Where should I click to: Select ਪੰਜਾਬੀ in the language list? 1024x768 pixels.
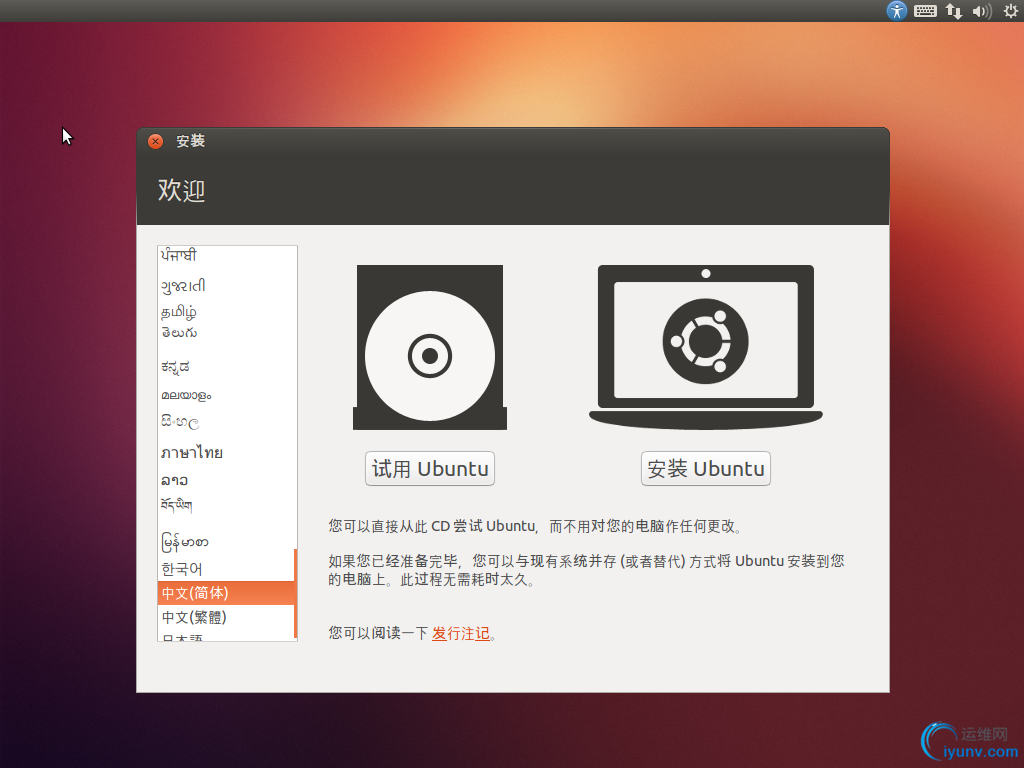click(x=226, y=255)
